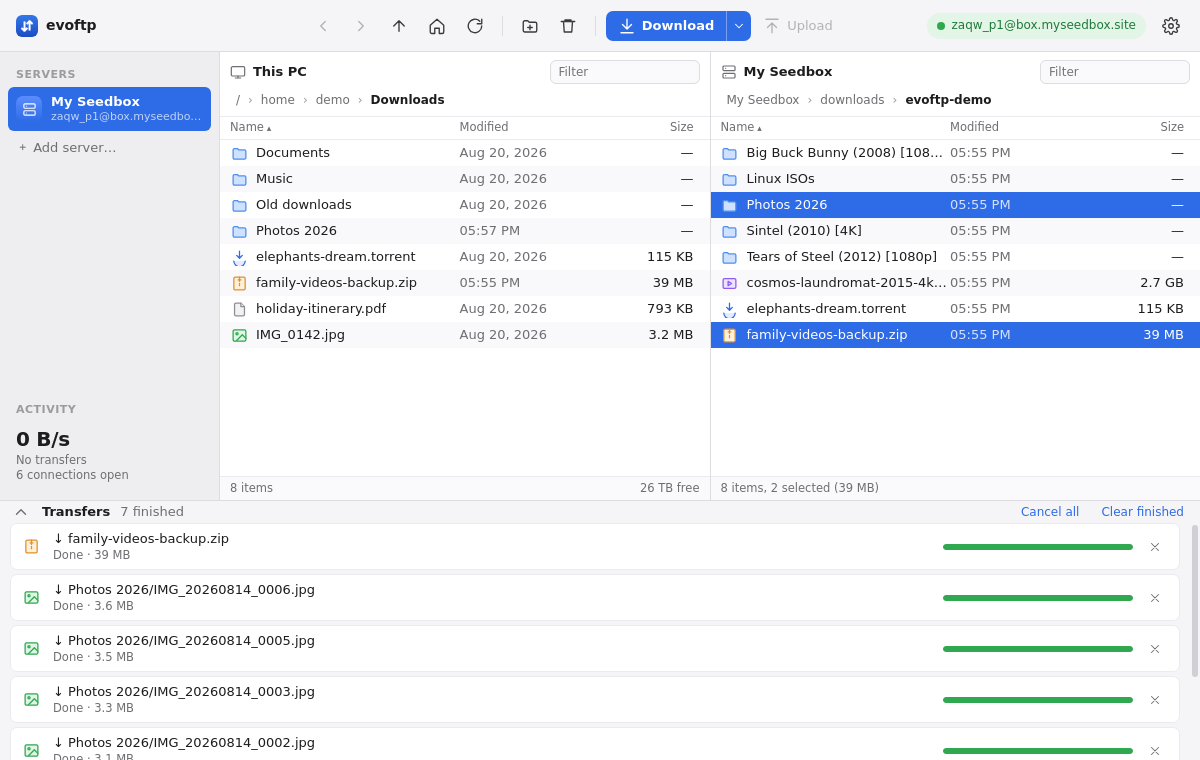Viewport: 1200px width, 760px height.
Task: Click the family-videos-backup.zip progress bar
Action: click(x=1038, y=547)
